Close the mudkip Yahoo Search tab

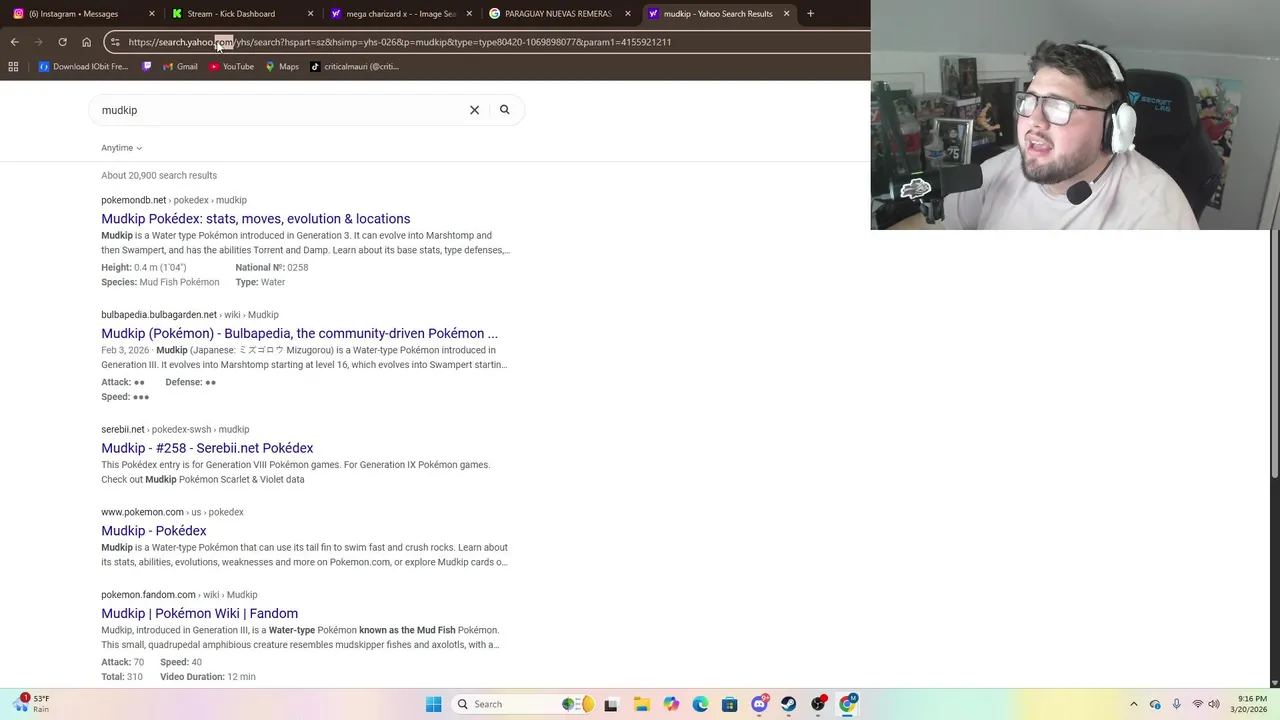coord(786,14)
